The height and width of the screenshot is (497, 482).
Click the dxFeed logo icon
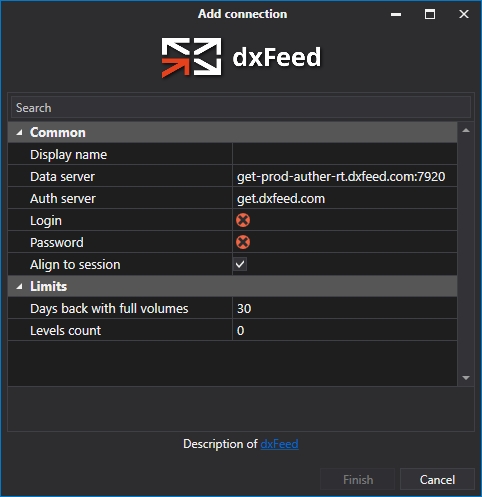pos(191,57)
